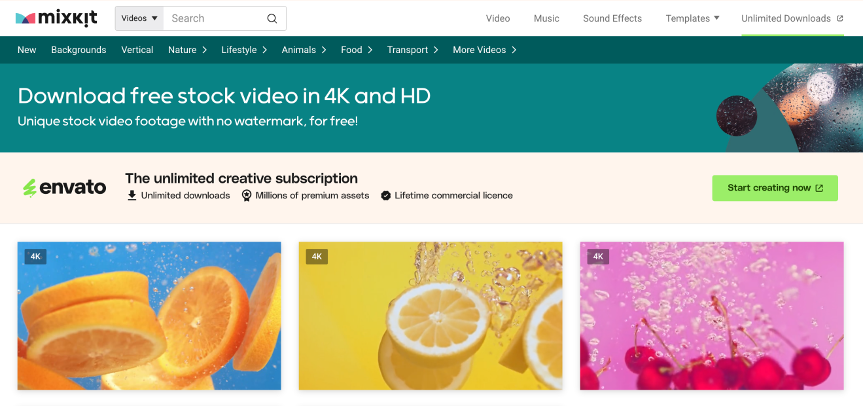
Task: Click the Mixkit logo
Action: pyautogui.click(x=58, y=18)
